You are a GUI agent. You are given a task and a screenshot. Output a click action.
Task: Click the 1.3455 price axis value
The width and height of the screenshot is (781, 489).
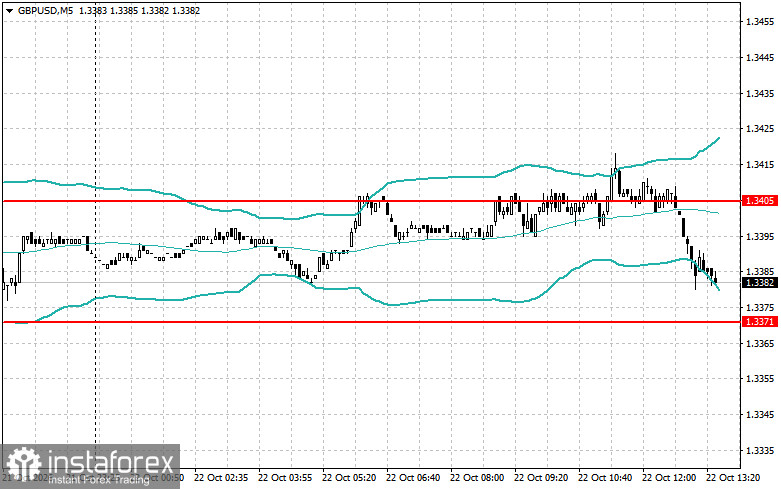tap(760, 22)
